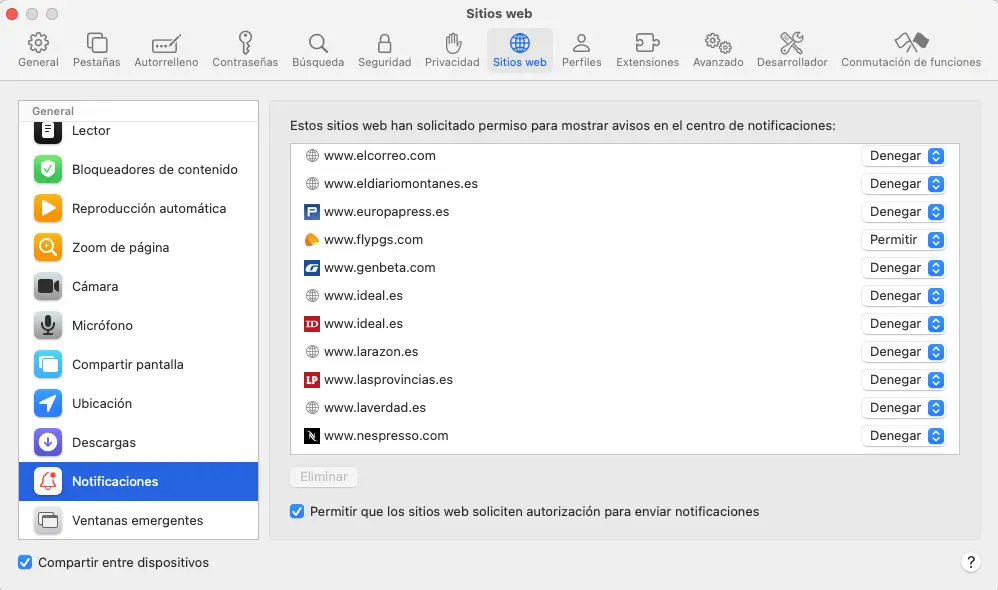Screen dimensions: 998x590
Task: Open the Privacidad hand icon
Action: coord(453,43)
